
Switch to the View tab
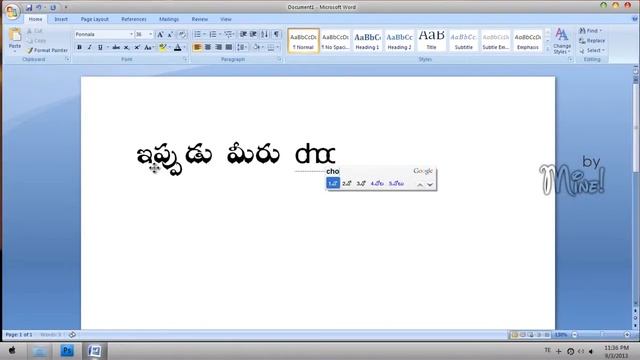(226, 19)
